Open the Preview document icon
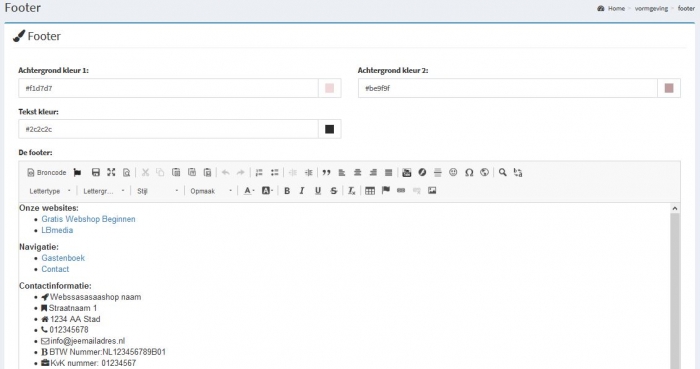Viewport: 700px width, 369px height. coord(127,172)
